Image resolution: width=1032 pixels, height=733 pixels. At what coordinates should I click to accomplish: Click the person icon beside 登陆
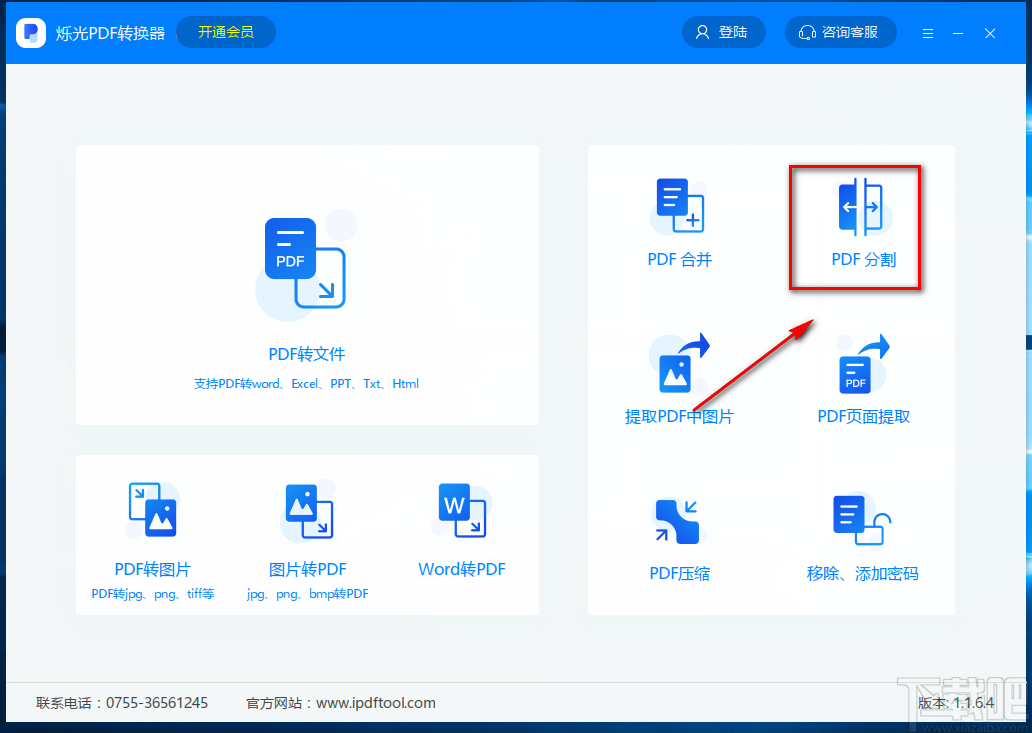tap(701, 31)
